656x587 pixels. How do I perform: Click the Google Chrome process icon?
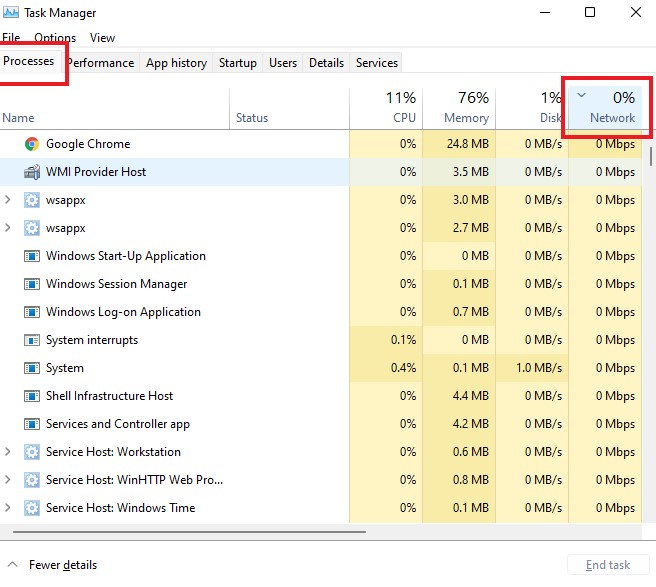[x=32, y=144]
